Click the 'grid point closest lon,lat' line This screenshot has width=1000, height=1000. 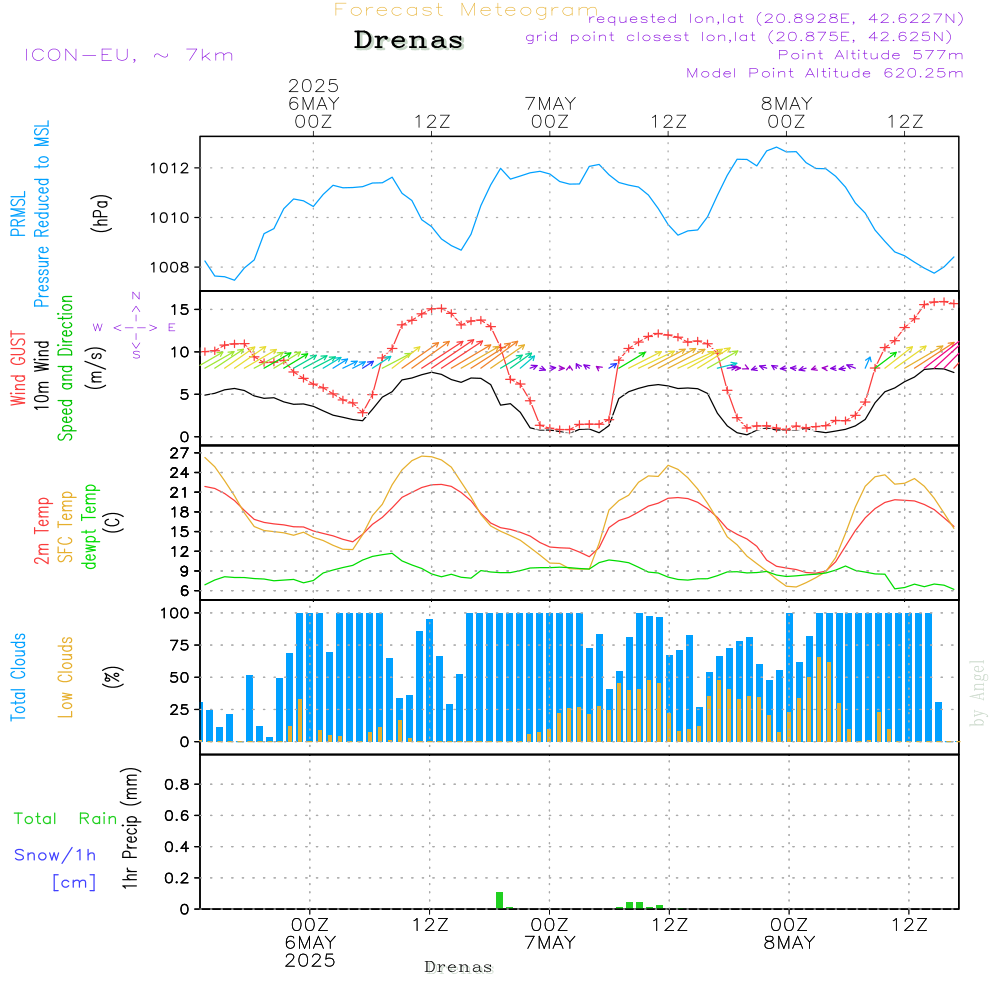739,37
